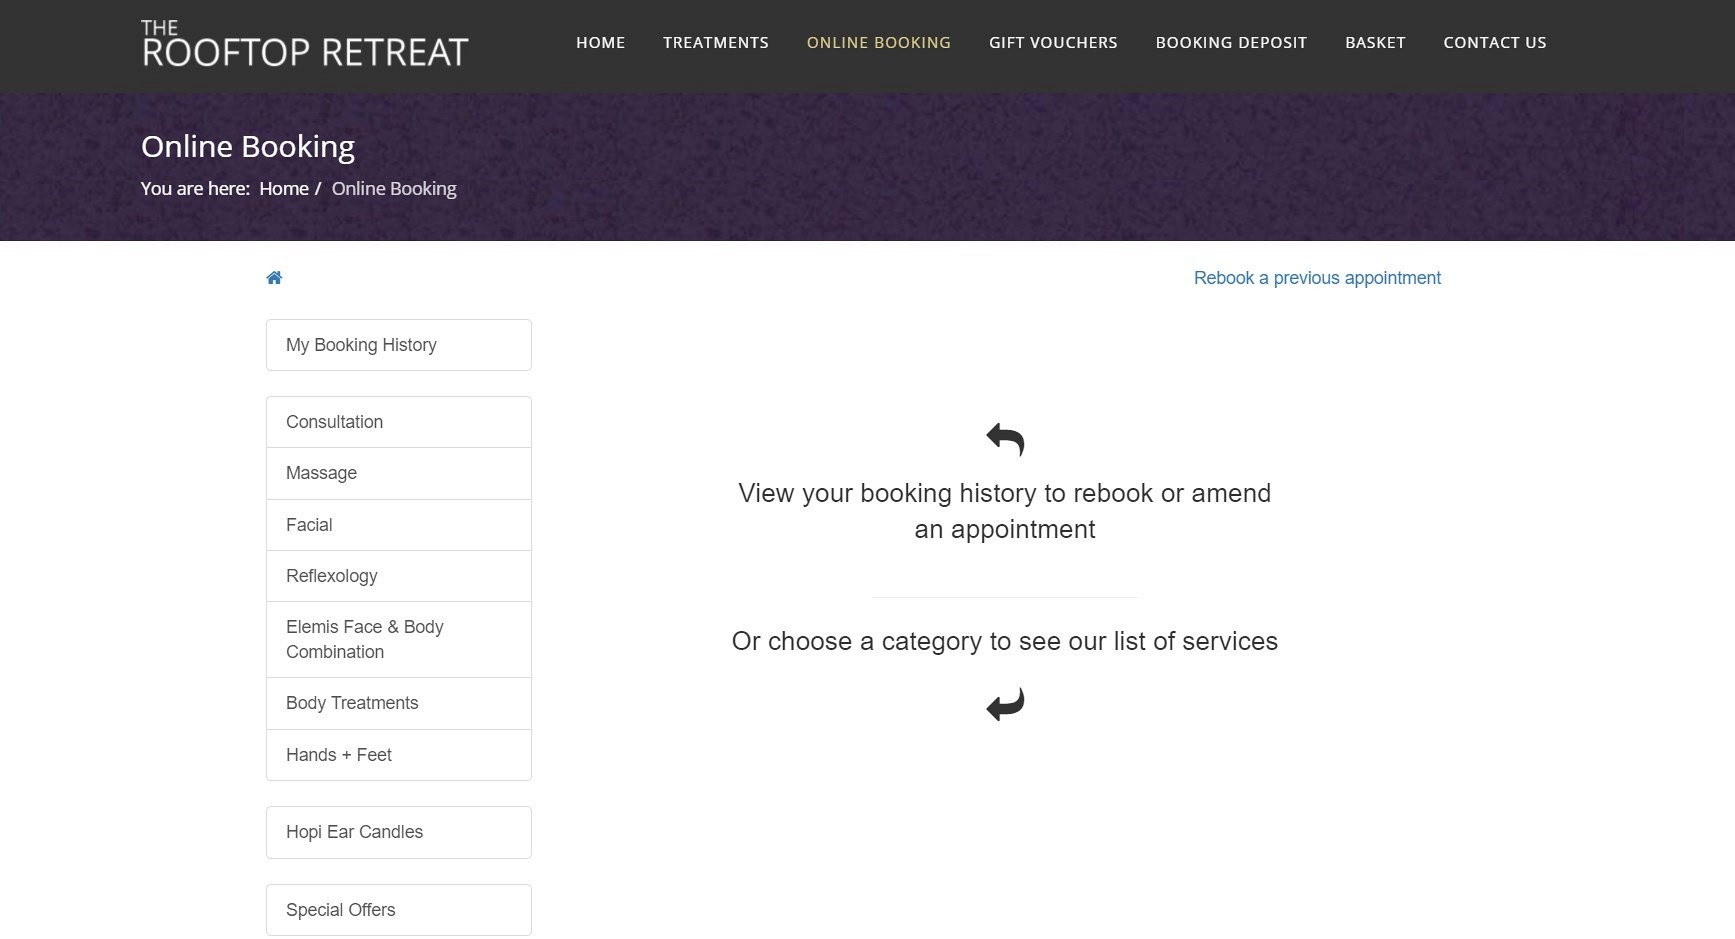Click the curved arrow below category text
Screen dimensions: 1735x939
click(x=1005, y=704)
